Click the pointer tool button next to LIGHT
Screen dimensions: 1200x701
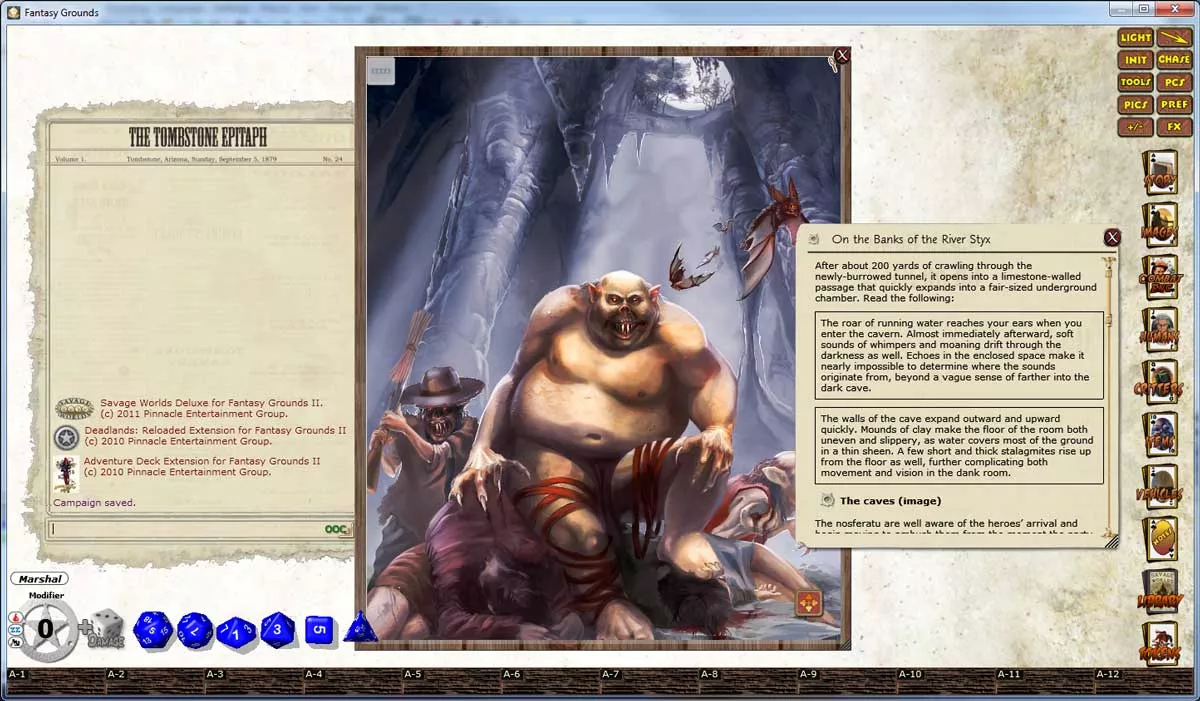1174,38
